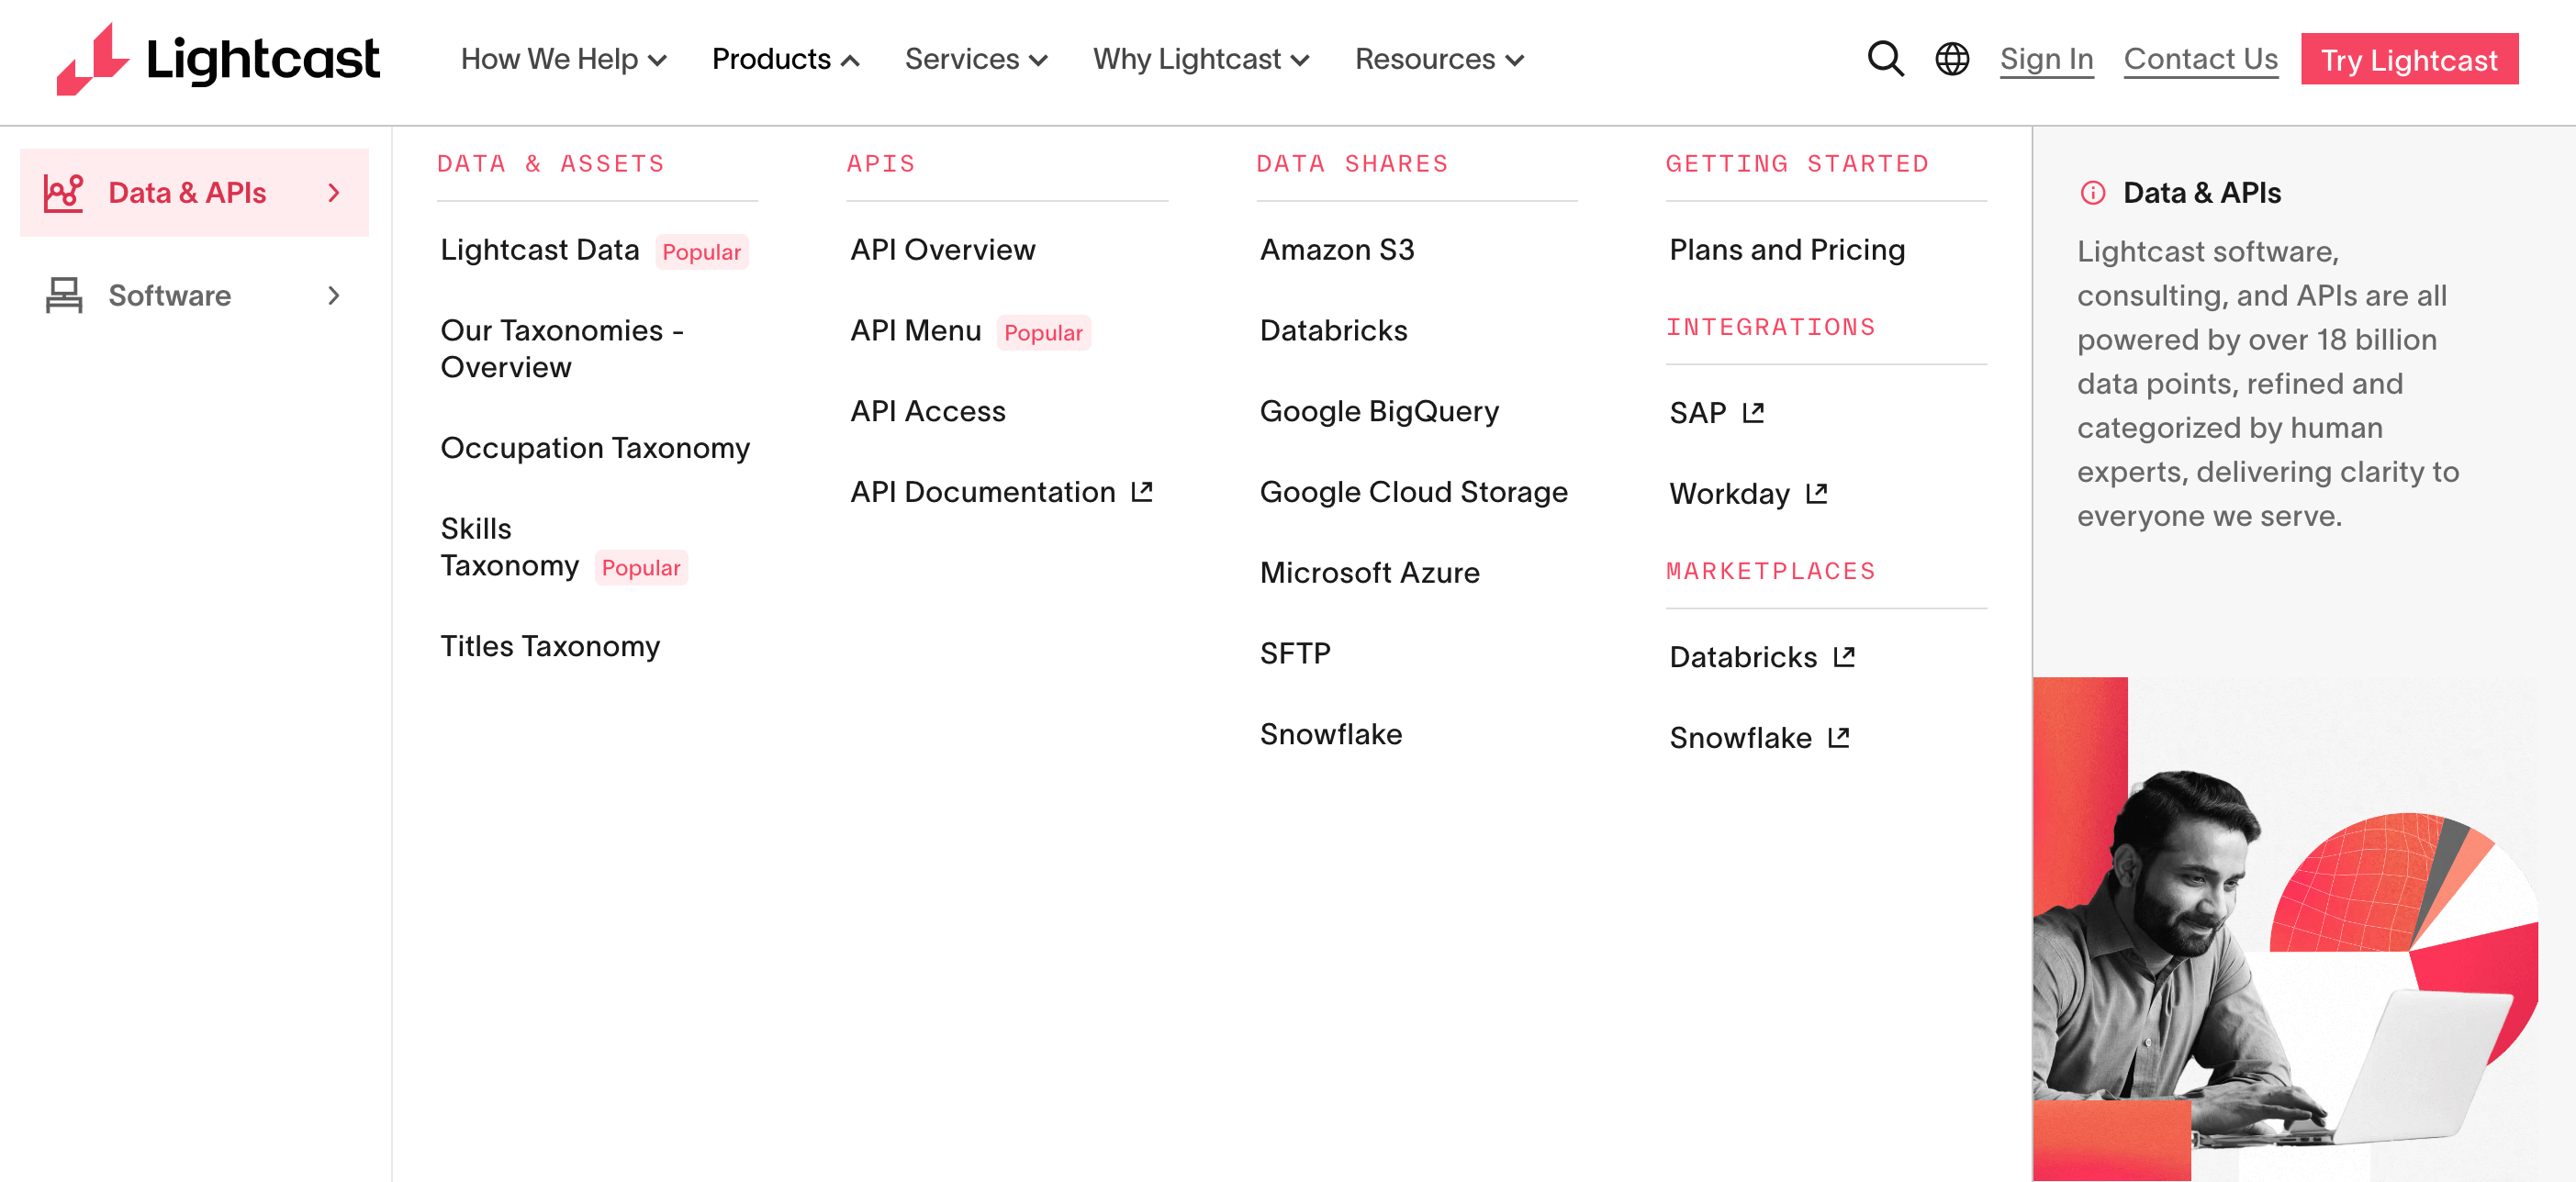Open Workday integration link
This screenshot has width=2576, height=1182.
1729,493
